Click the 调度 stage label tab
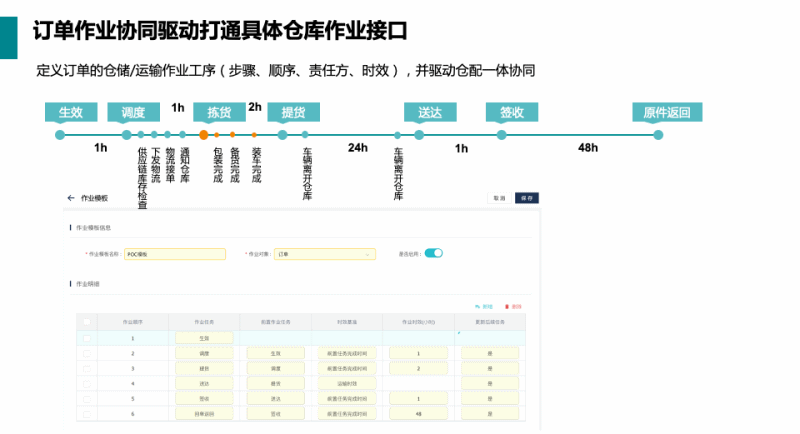The width and height of the screenshot is (800, 434). click(126, 112)
